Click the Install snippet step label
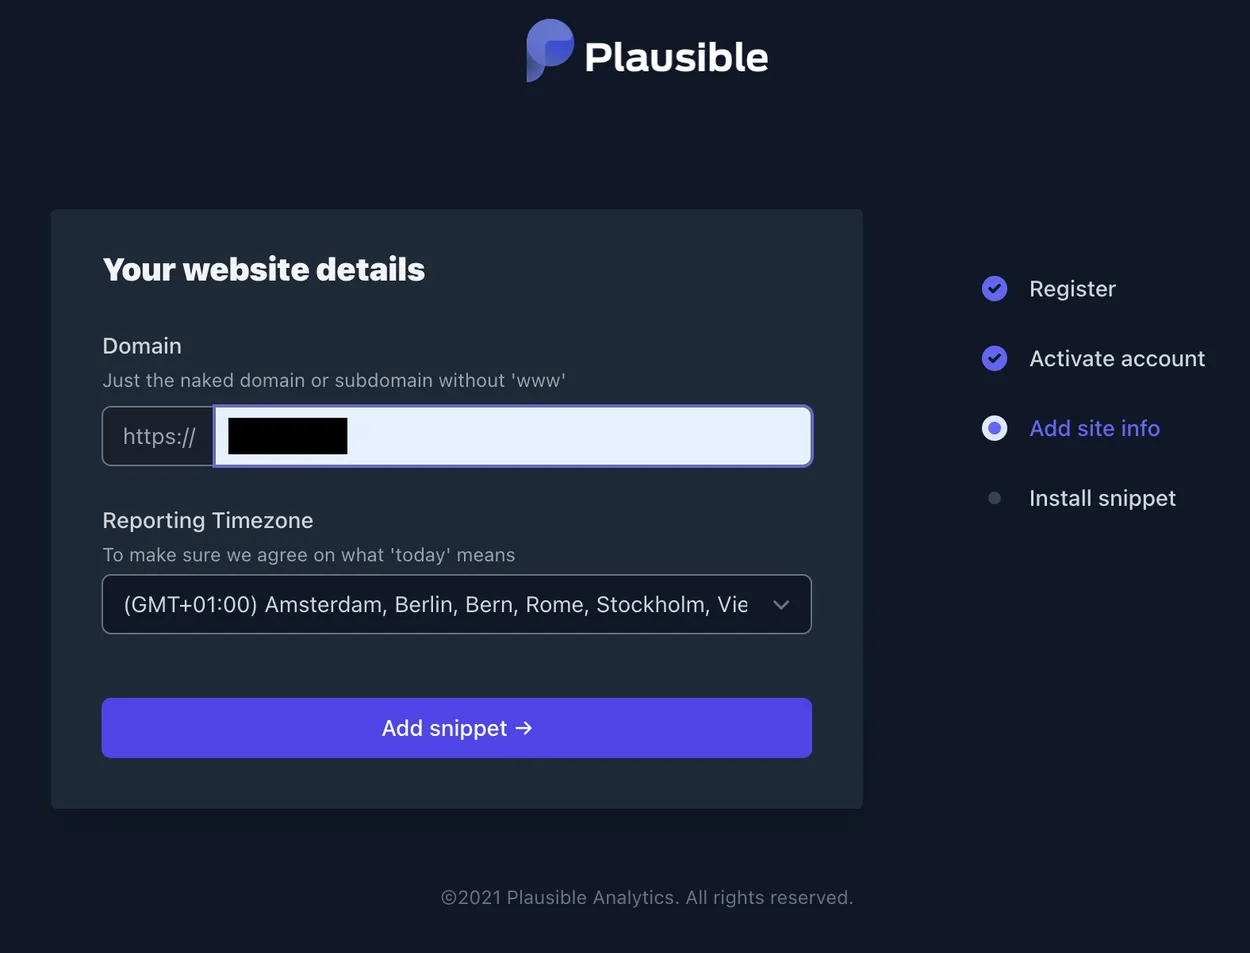Viewport: 1250px width, 953px height. click(1102, 497)
